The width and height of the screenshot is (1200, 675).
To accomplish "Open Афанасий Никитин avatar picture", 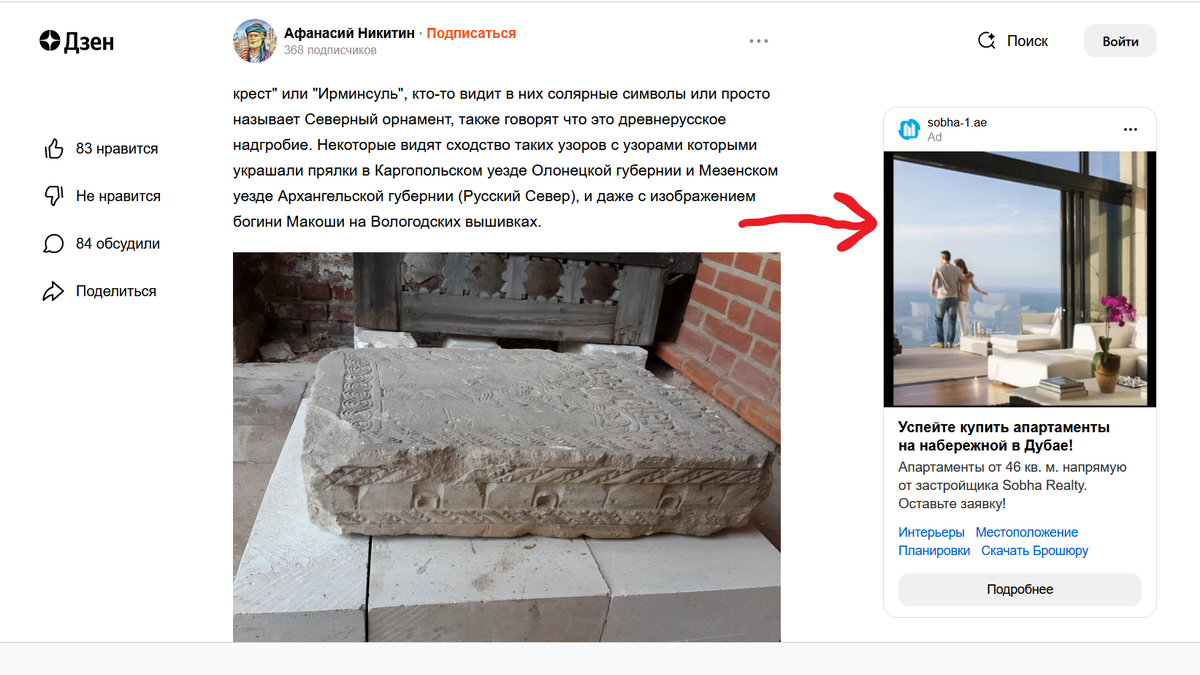I will (x=254, y=41).
